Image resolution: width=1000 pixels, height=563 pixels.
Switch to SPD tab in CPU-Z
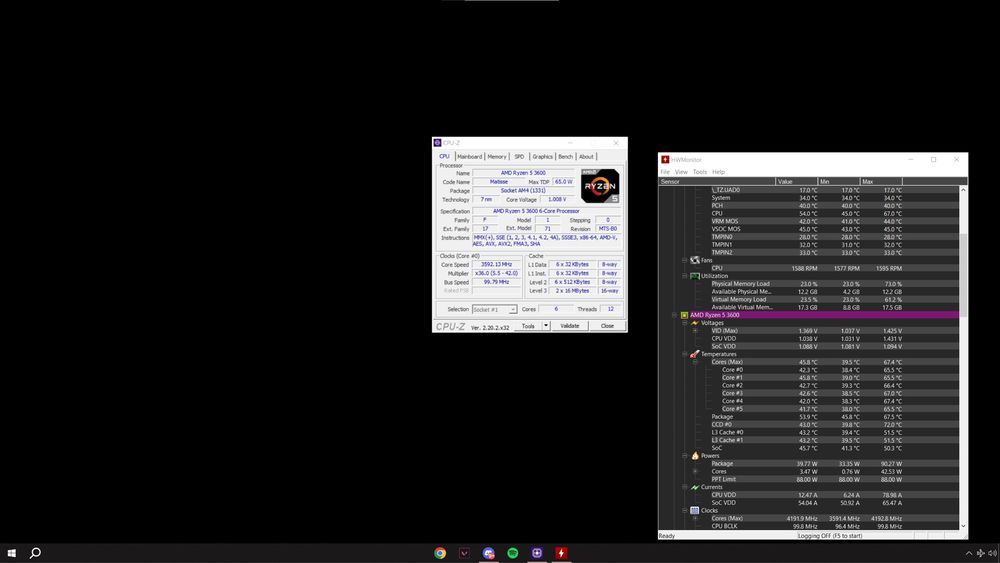point(519,156)
